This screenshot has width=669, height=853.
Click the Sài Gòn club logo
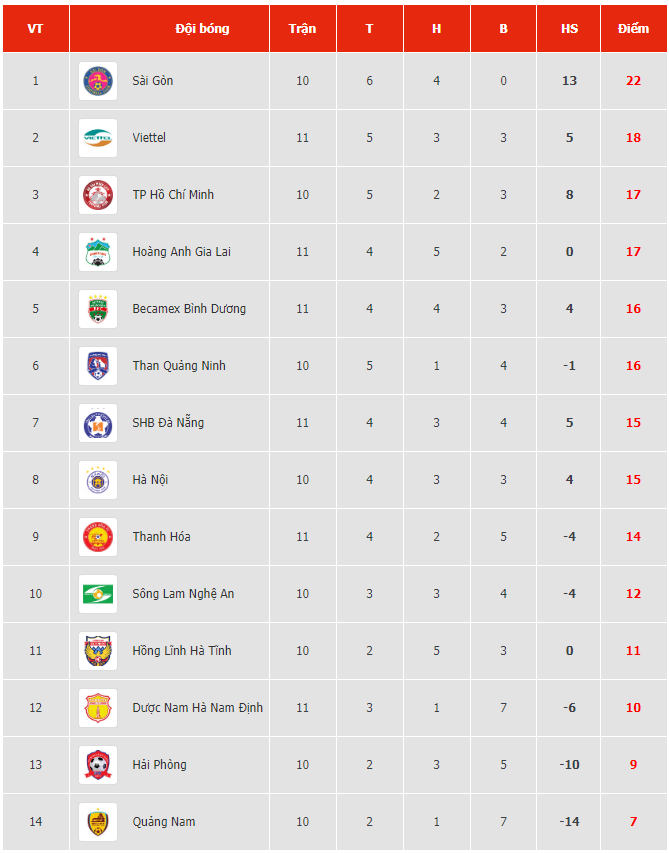pyautogui.click(x=98, y=81)
